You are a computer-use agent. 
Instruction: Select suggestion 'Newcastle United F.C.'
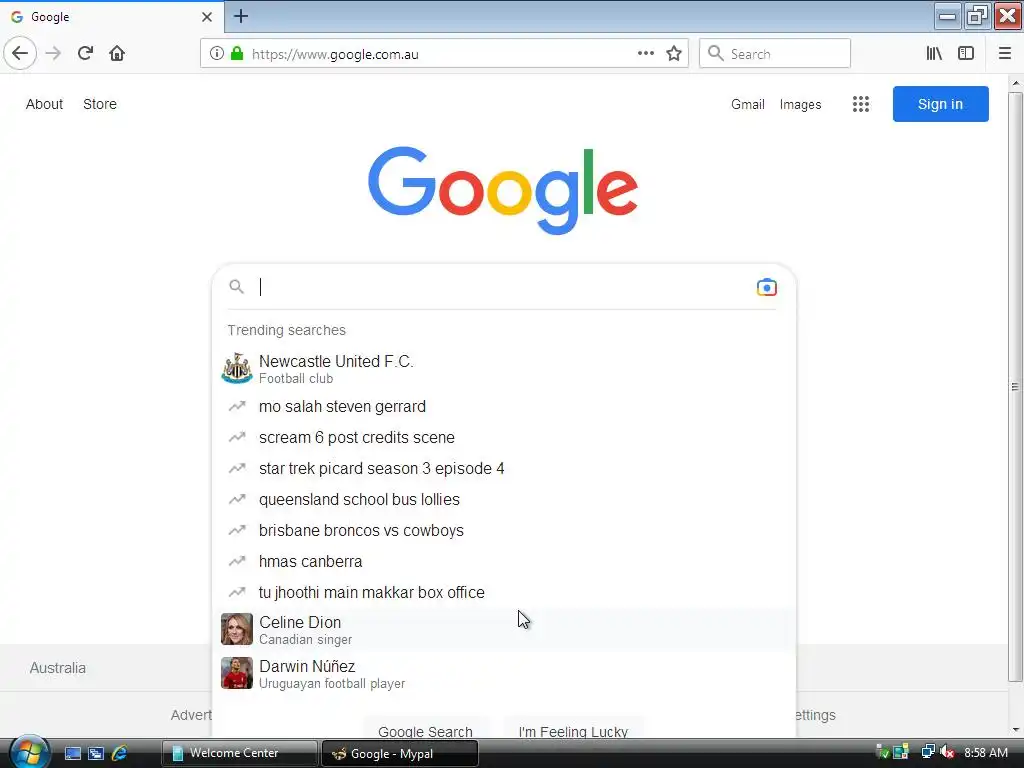coord(504,369)
